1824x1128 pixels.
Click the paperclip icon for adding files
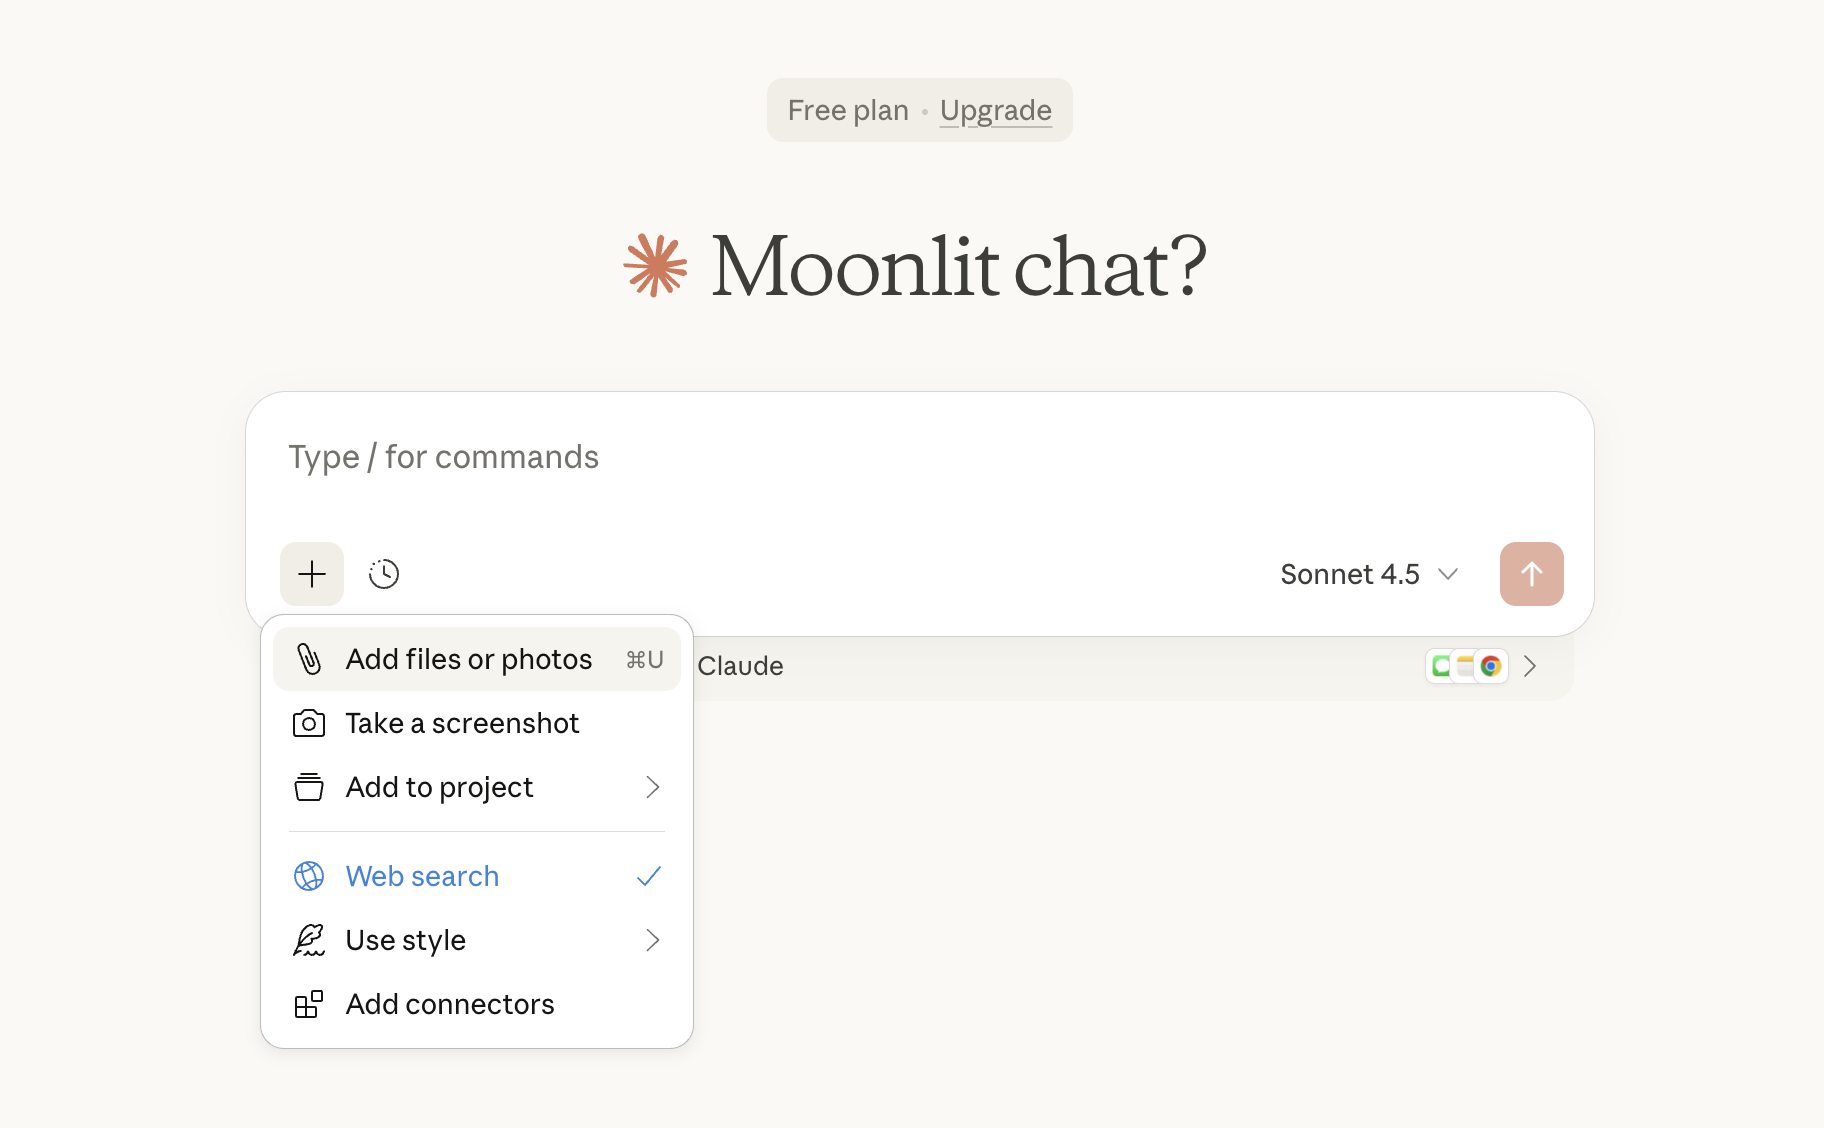click(309, 659)
